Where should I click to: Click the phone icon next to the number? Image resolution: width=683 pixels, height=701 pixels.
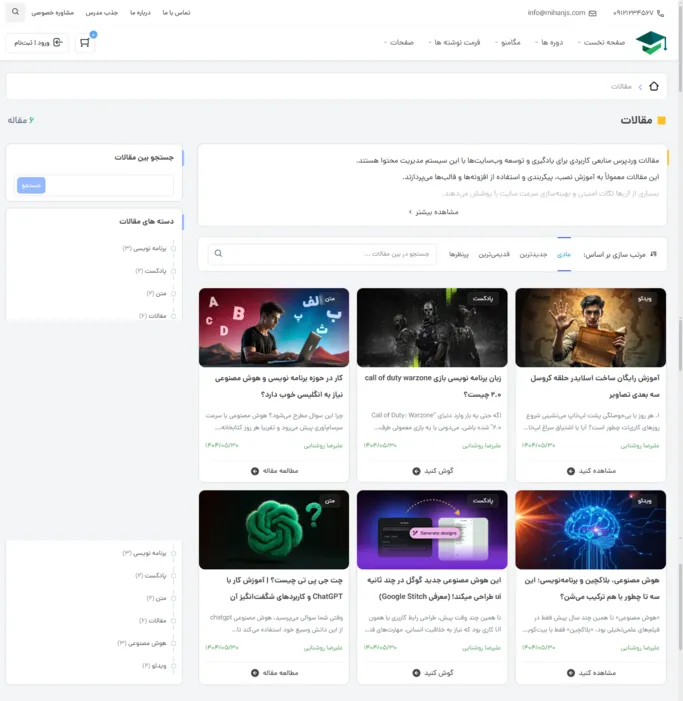[x=662, y=13]
